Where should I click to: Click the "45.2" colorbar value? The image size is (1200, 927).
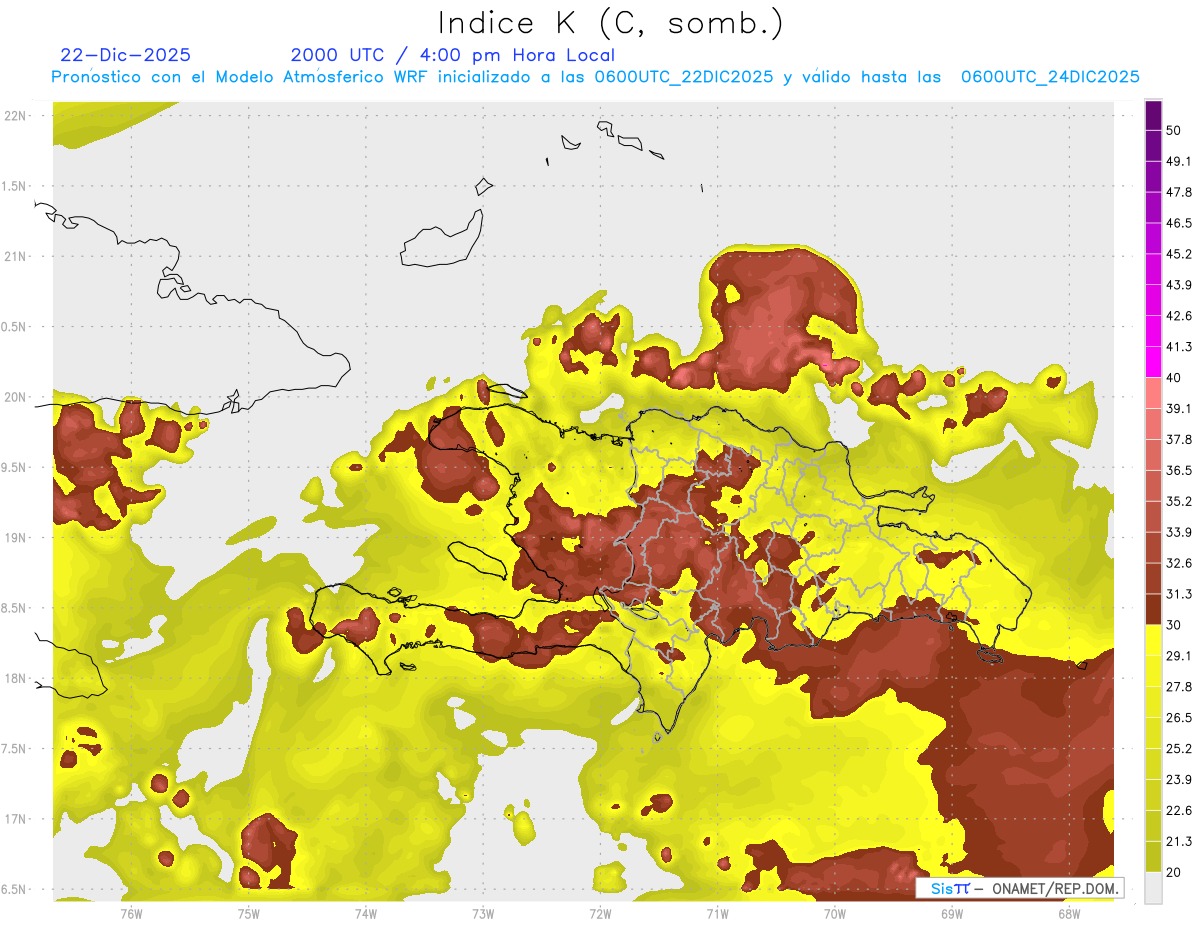[x=1179, y=254]
